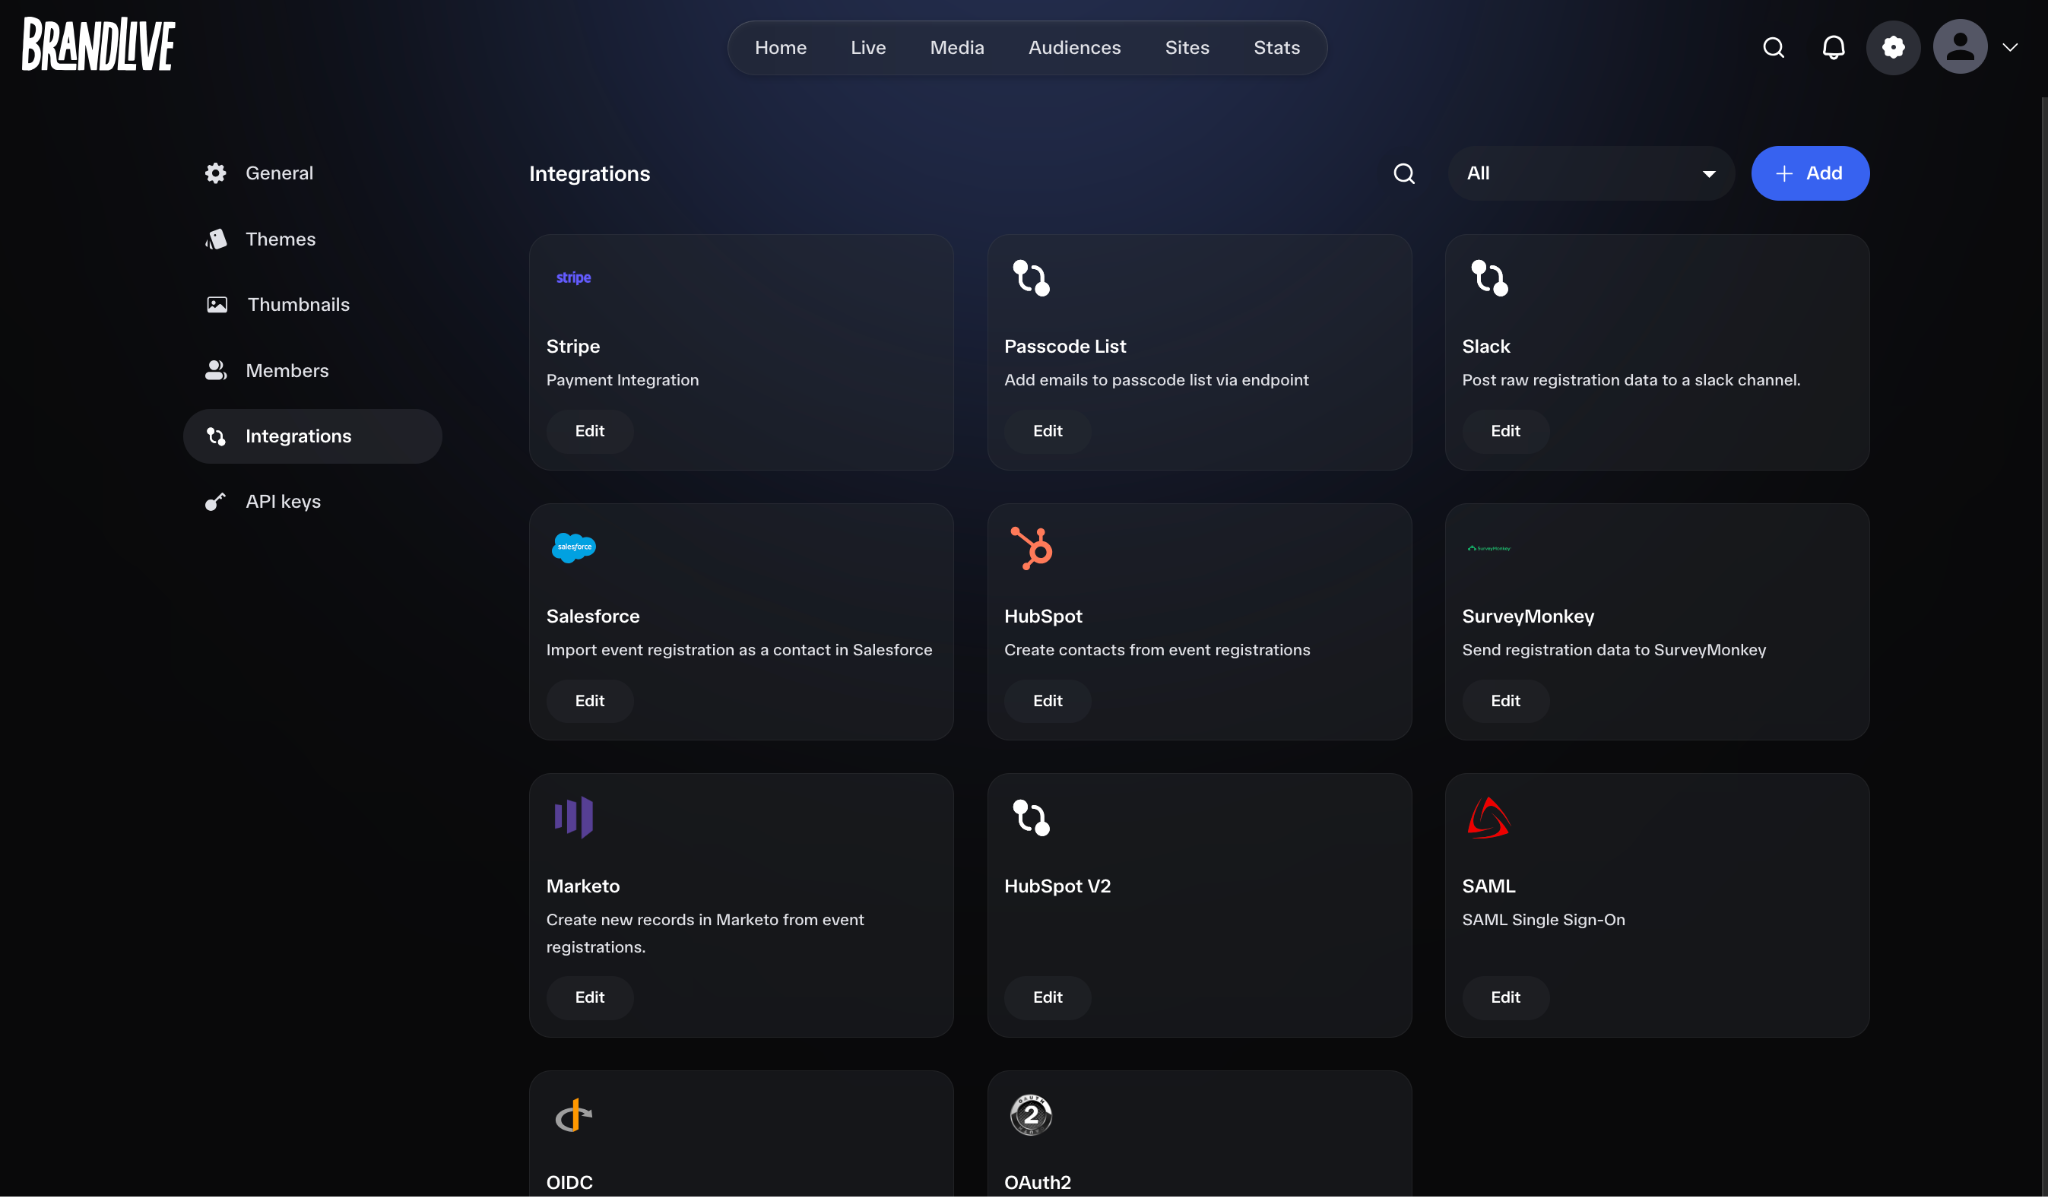Navigate to Audiences
The height and width of the screenshot is (1197, 2048).
1075,47
